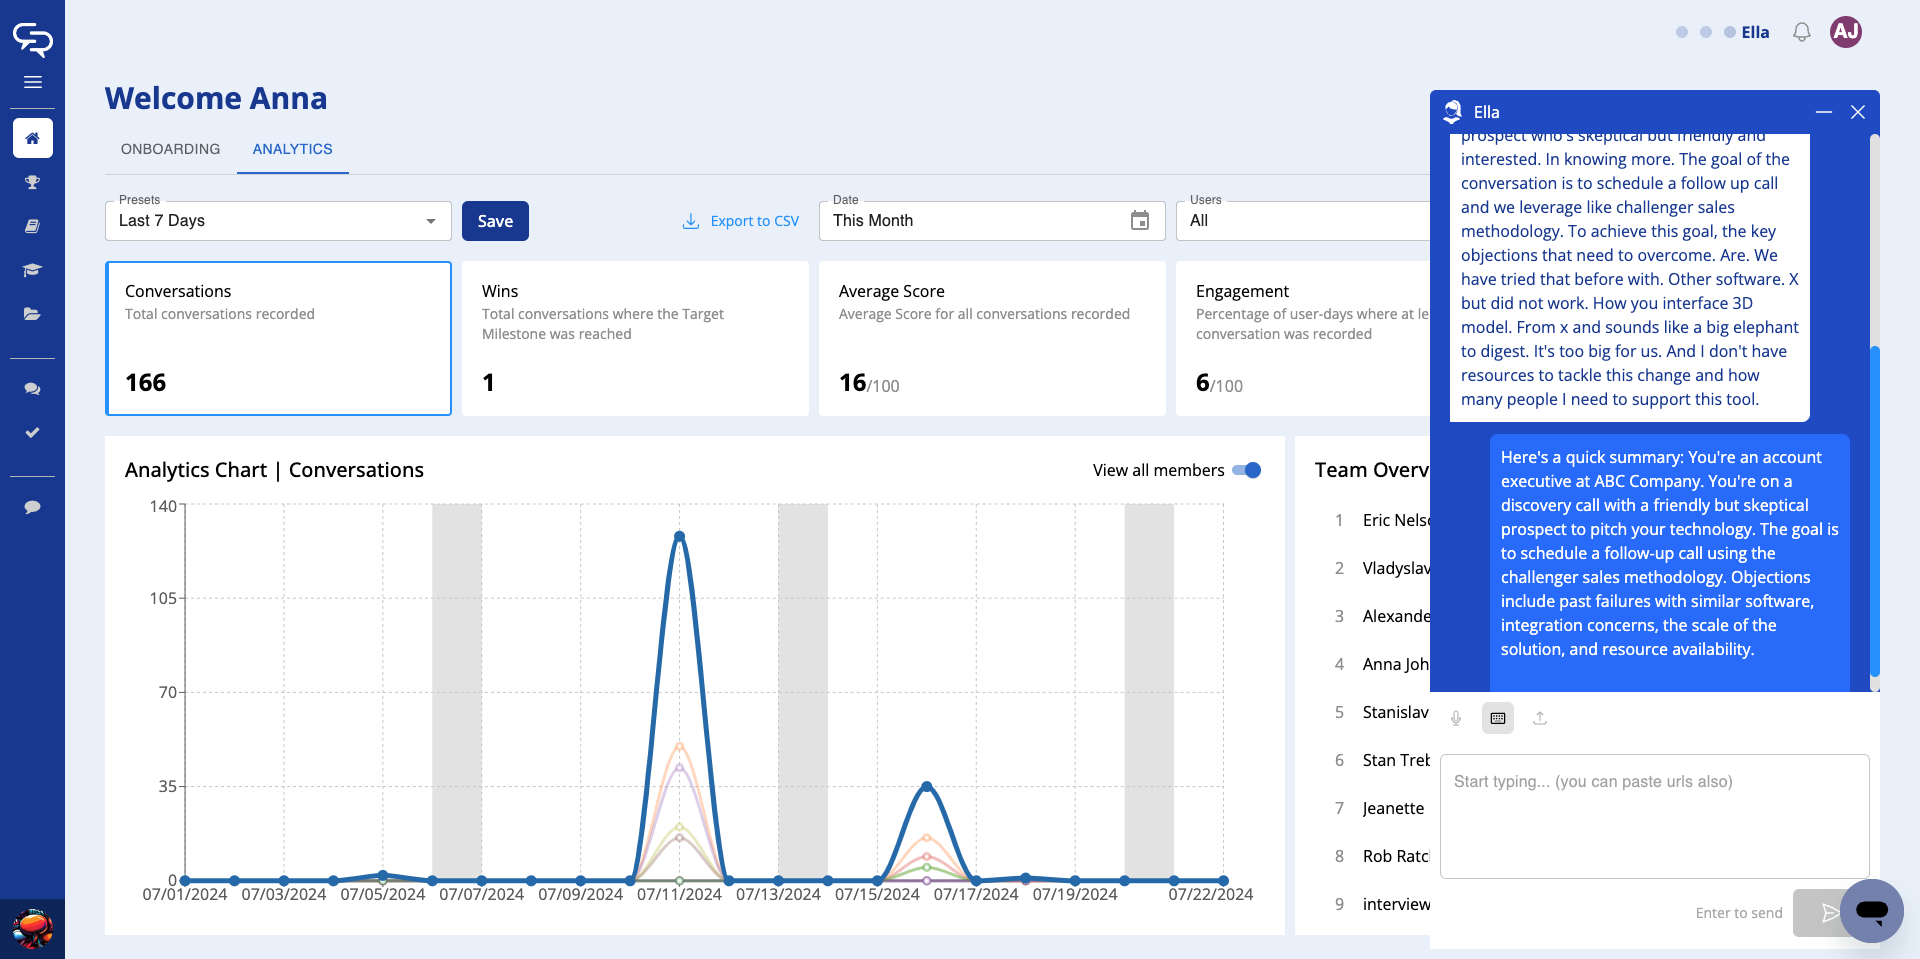This screenshot has height=959, width=1920.
Task: Open the trophy leaderboard icon
Action: tap(32, 182)
